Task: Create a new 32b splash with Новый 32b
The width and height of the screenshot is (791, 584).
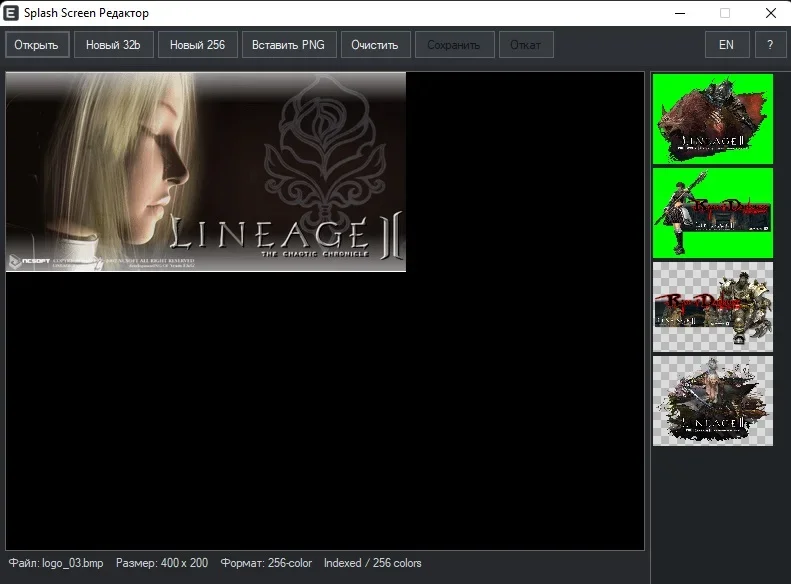Action: tap(114, 45)
